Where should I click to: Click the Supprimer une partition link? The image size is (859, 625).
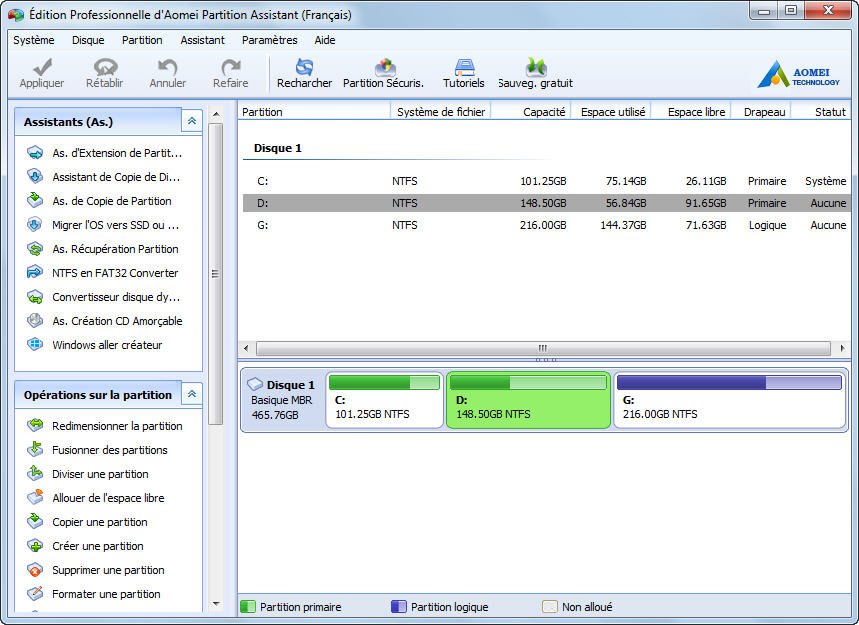coord(108,570)
